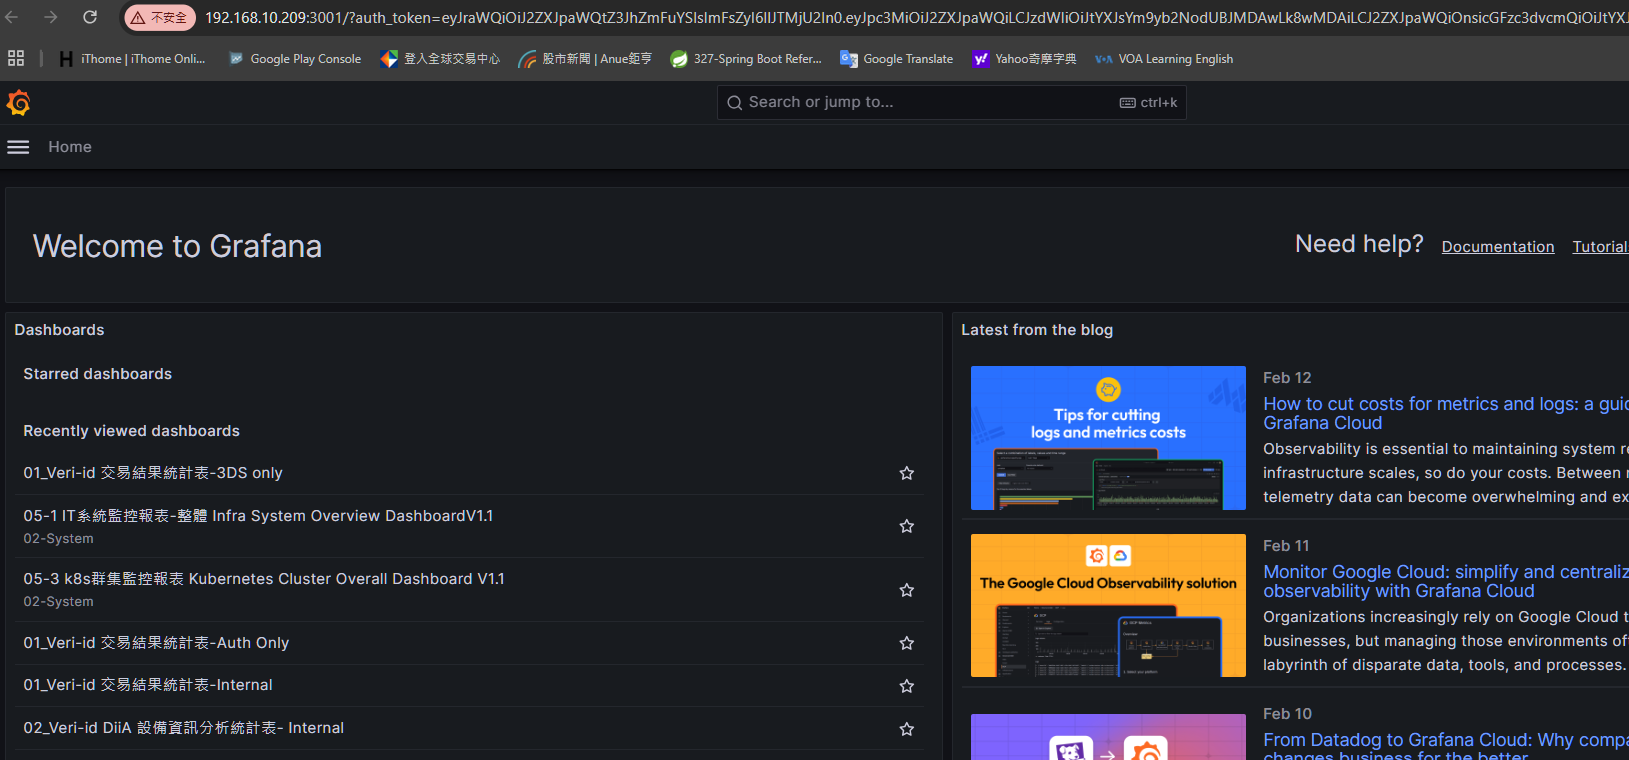Reload the page with browser refresh button
Image resolution: width=1629 pixels, height=760 pixels.
coord(90,17)
